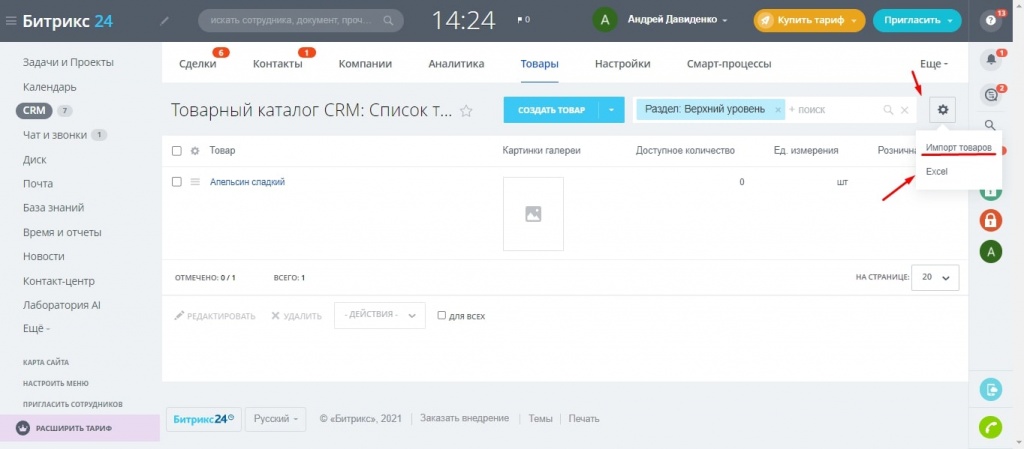Choose 'Импорт товаров' from the menu
This screenshot has width=1024, height=449.
click(x=958, y=148)
